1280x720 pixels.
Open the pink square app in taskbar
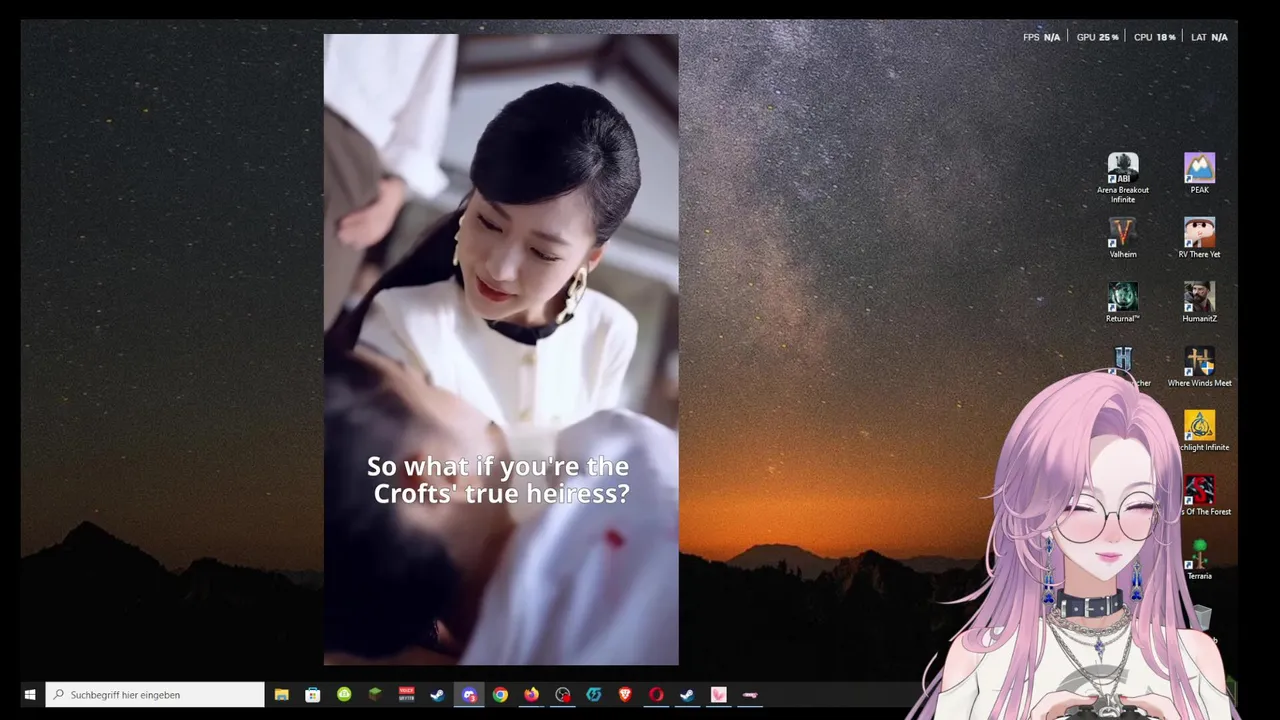click(718, 695)
